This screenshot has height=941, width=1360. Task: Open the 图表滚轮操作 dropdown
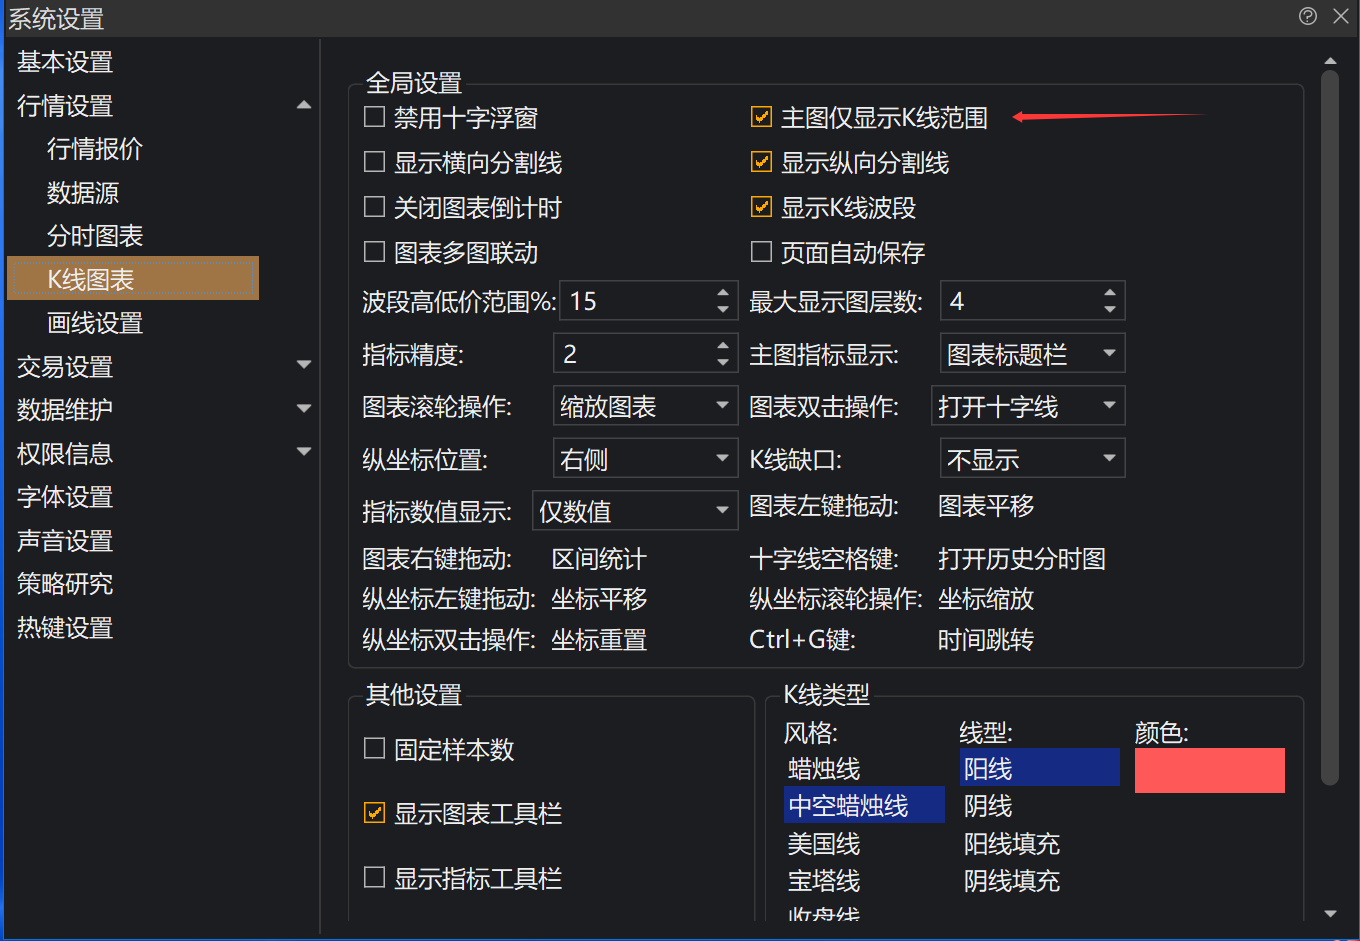pyautogui.click(x=645, y=407)
